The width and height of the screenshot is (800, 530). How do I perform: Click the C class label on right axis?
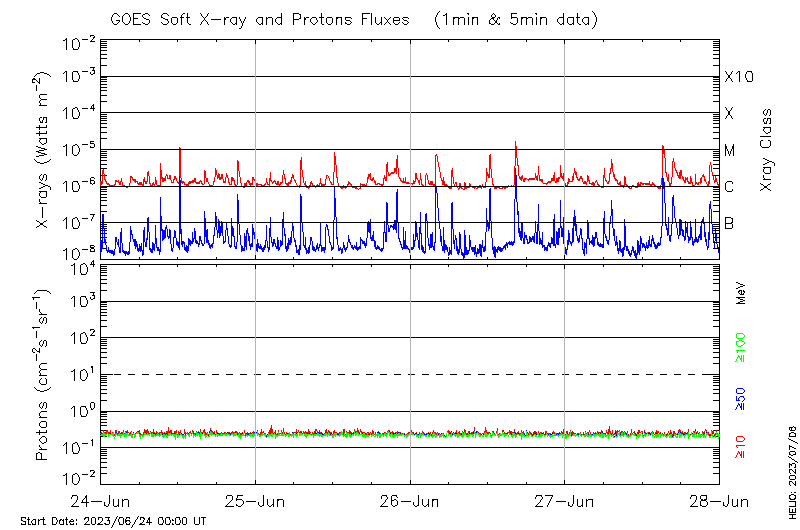point(729,187)
